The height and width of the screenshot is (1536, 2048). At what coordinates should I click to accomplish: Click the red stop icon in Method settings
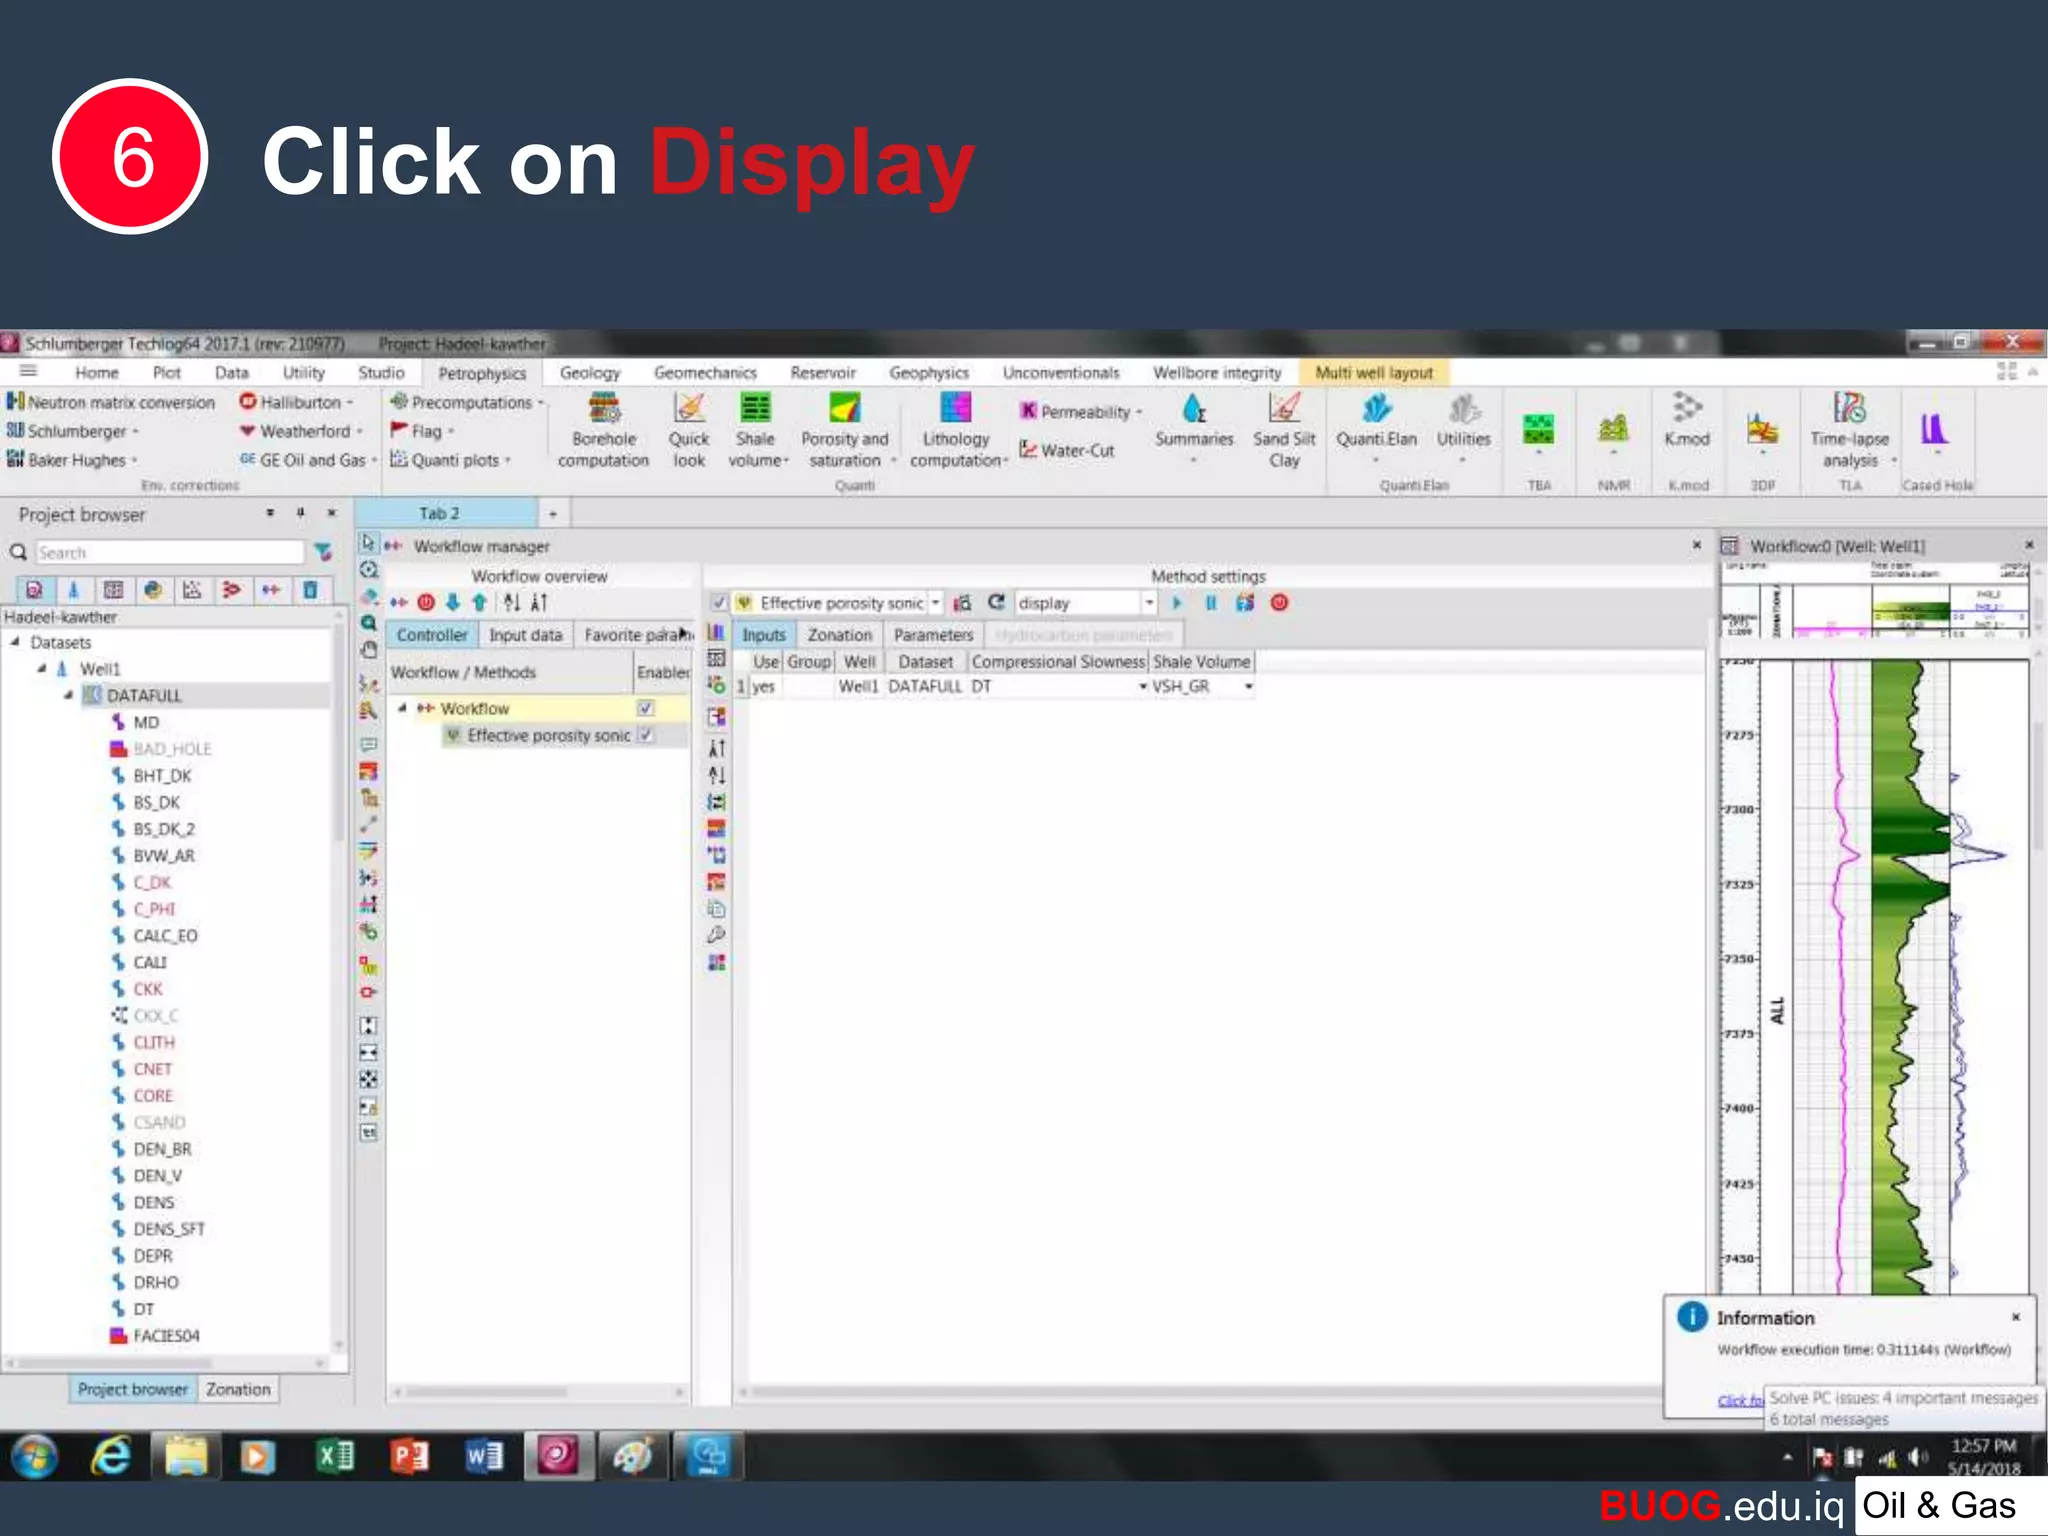[x=1279, y=602]
